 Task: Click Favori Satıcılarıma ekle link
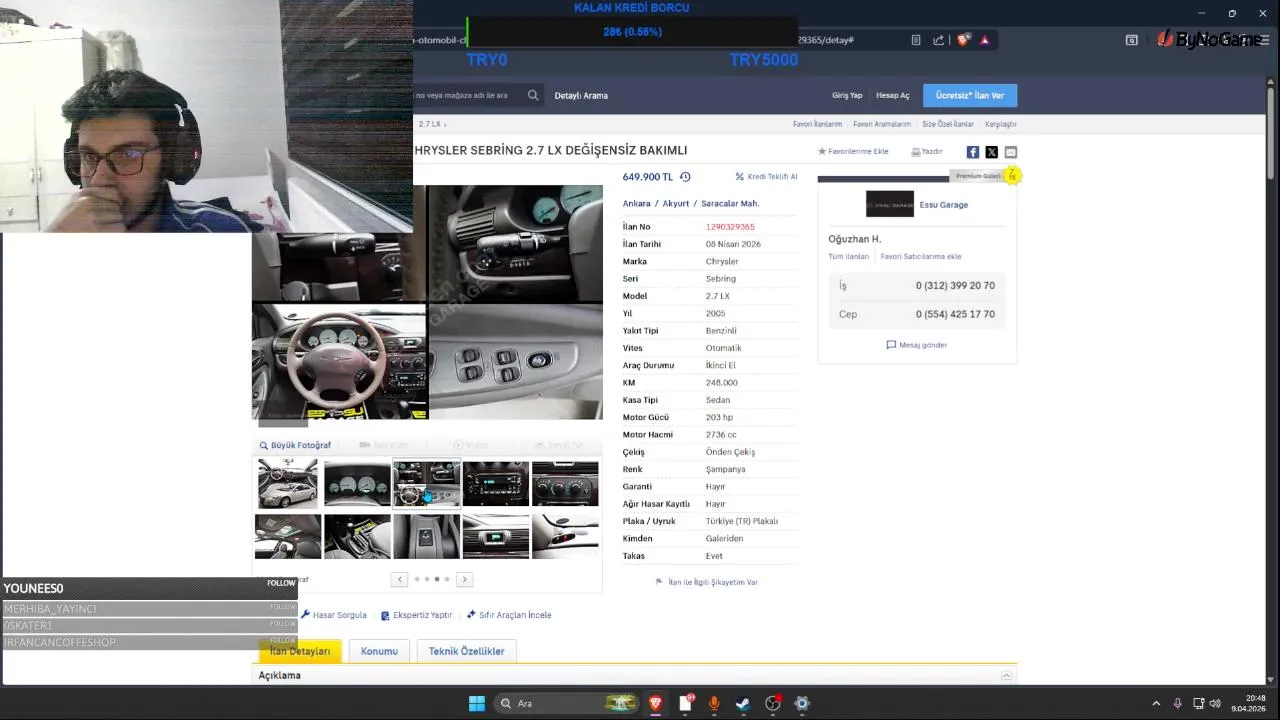coord(920,257)
